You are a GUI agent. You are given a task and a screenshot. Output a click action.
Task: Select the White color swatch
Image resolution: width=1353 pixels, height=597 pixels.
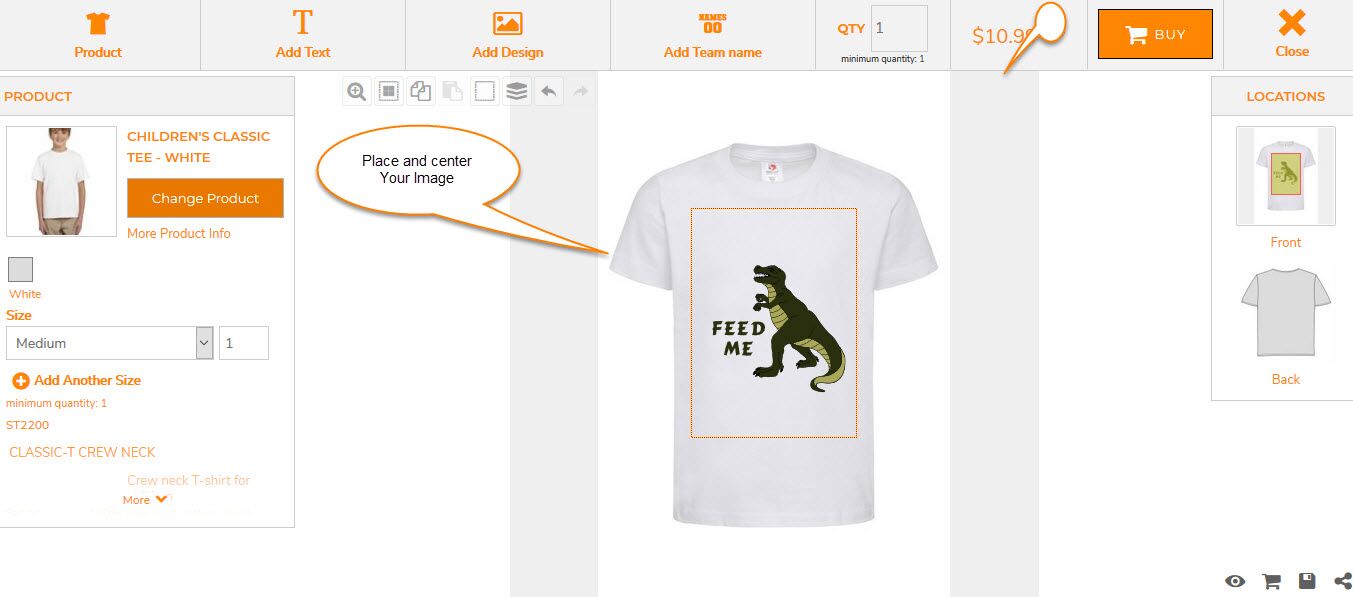point(21,269)
